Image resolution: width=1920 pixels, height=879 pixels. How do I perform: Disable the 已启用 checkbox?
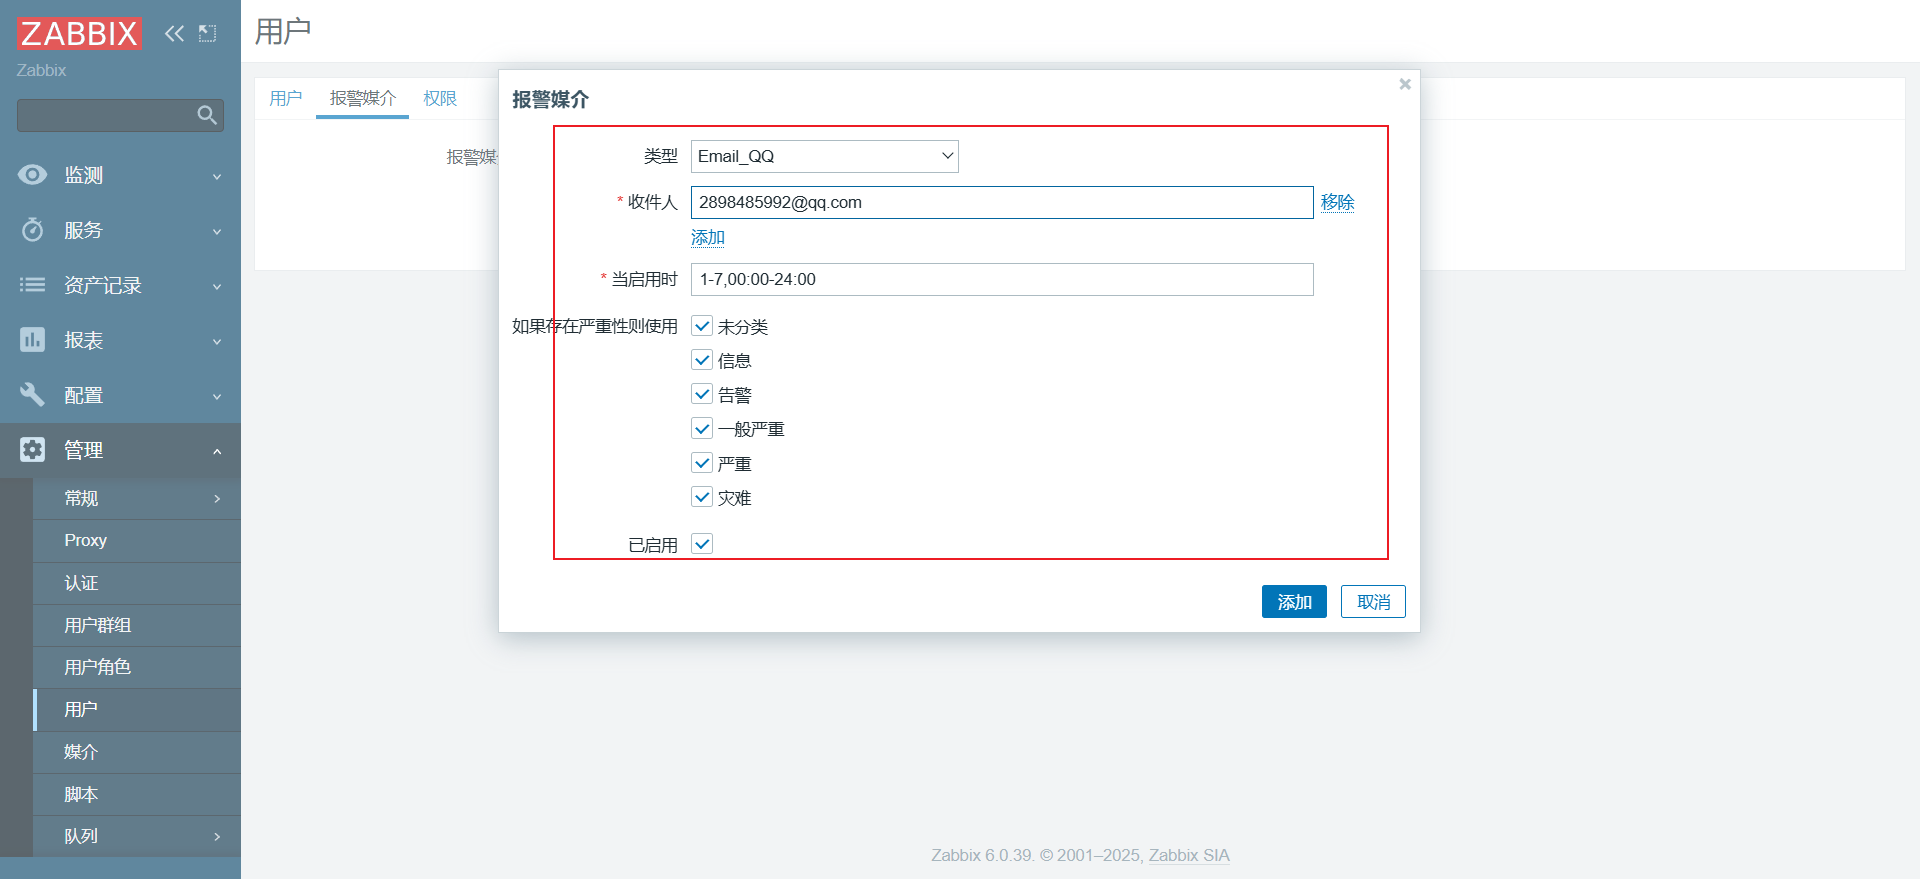click(x=702, y=544)
